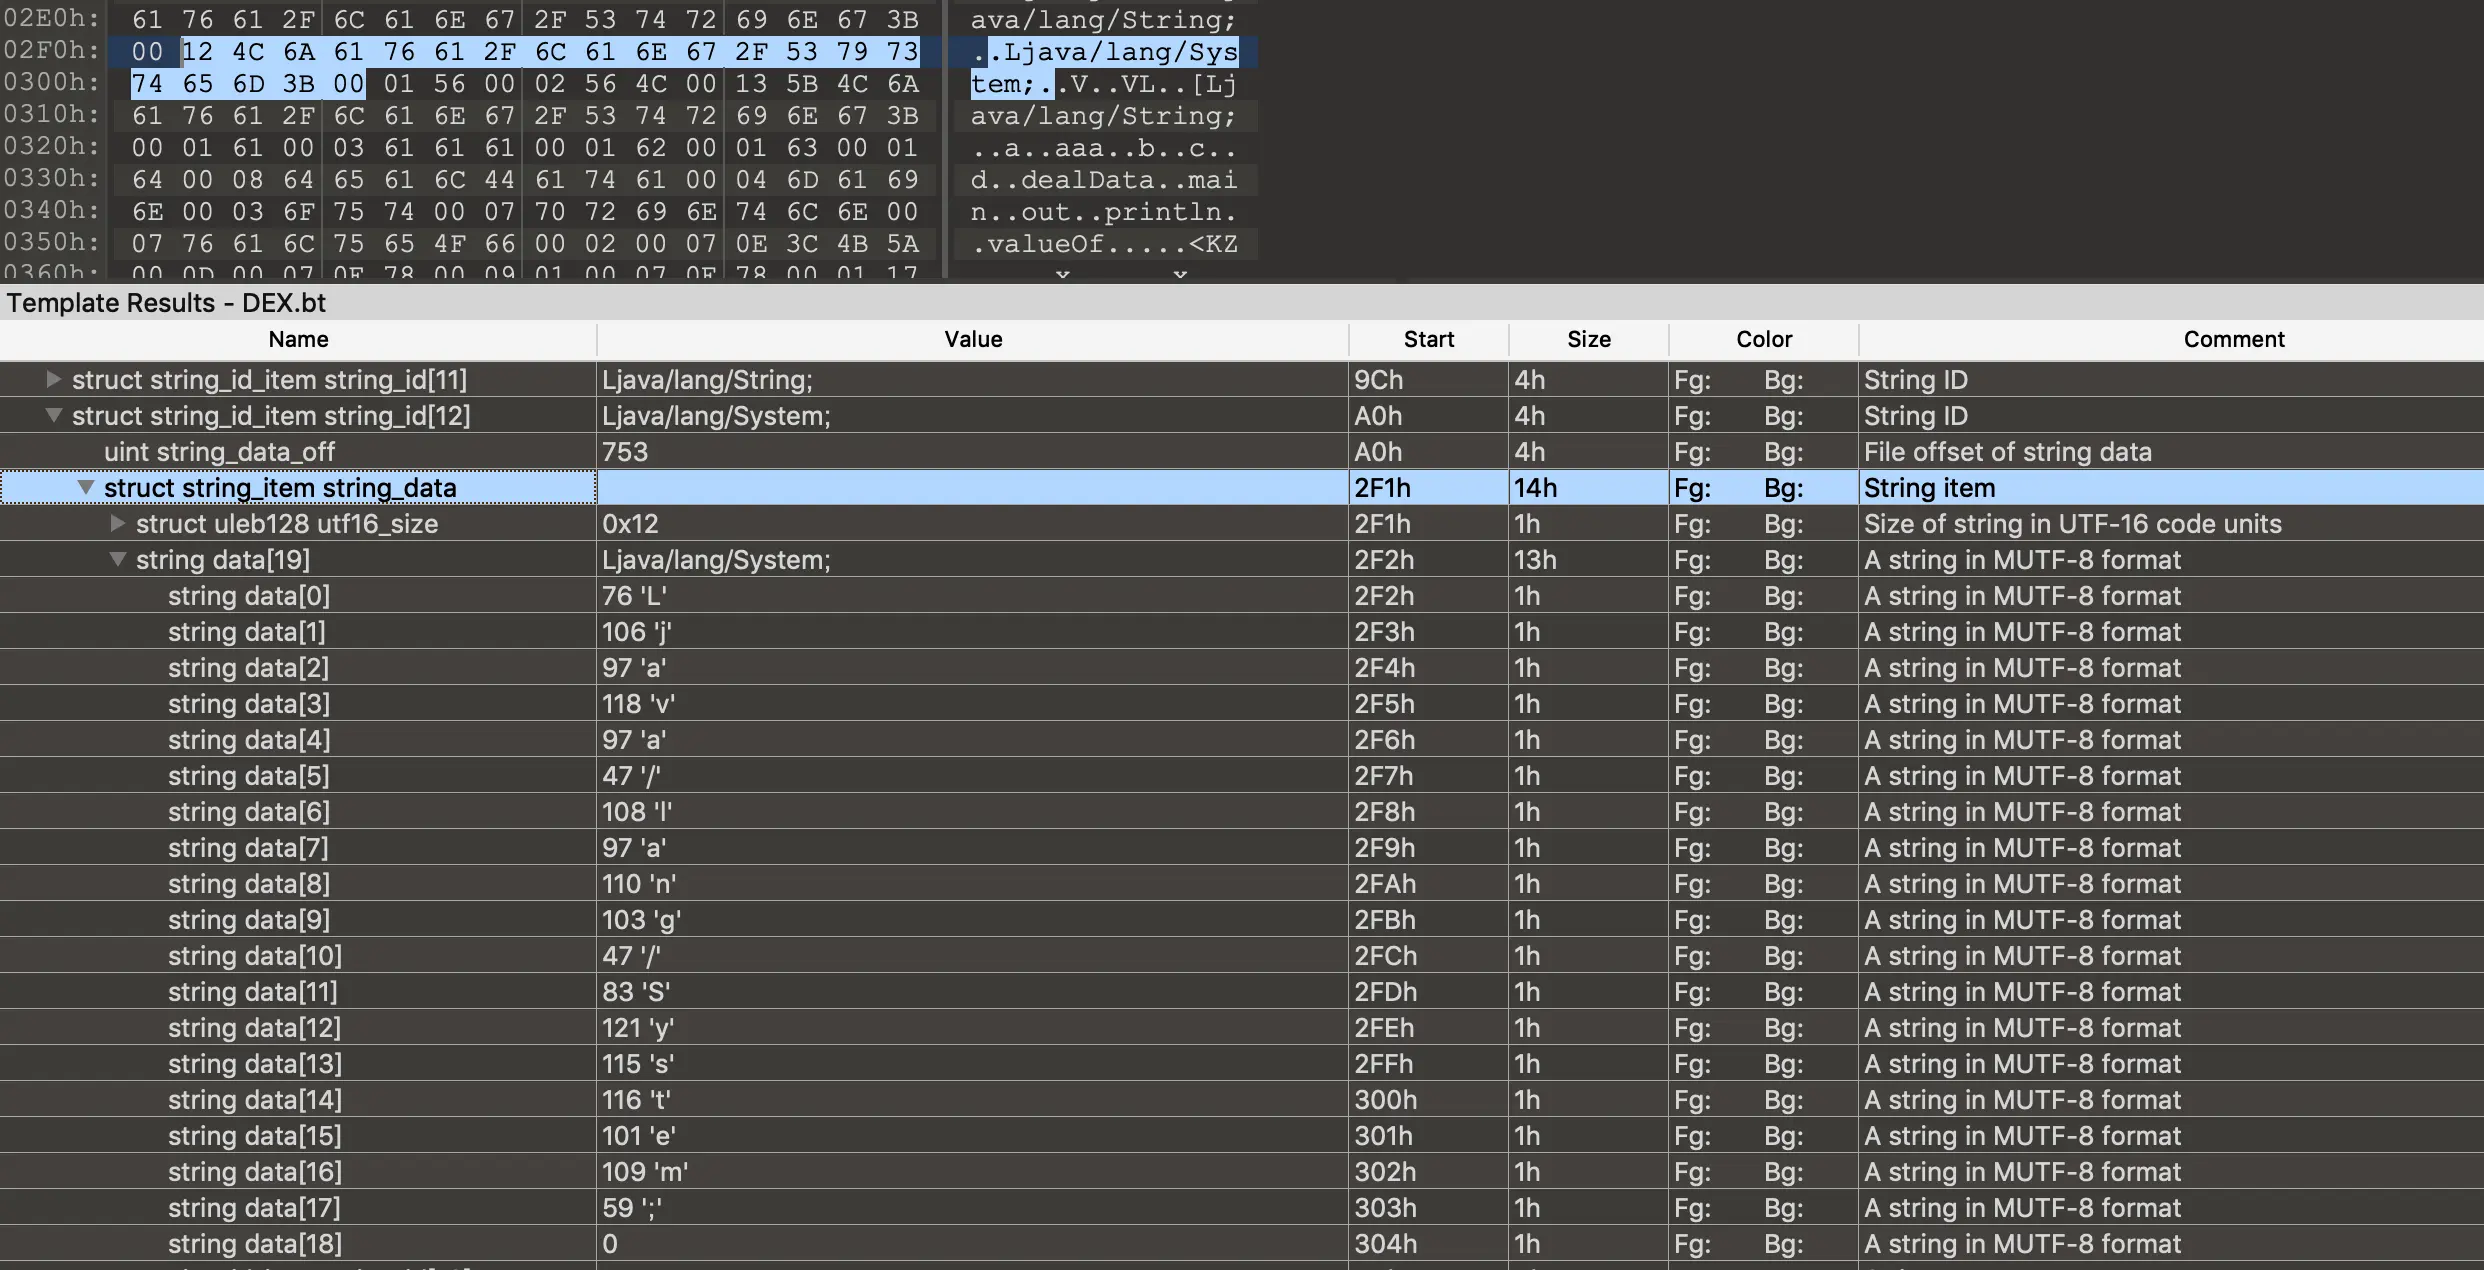Collapse string_id[12] struct node

[x=54, y=416]
